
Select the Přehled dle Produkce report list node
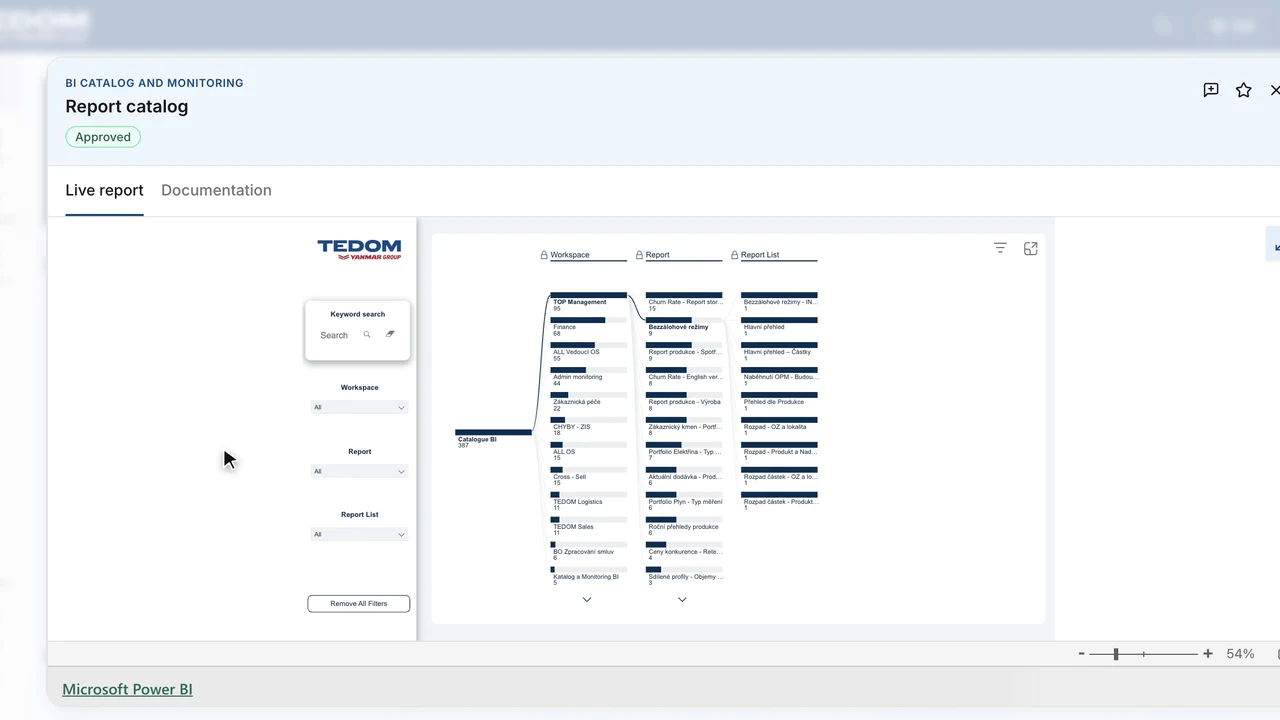pos(779,401)
